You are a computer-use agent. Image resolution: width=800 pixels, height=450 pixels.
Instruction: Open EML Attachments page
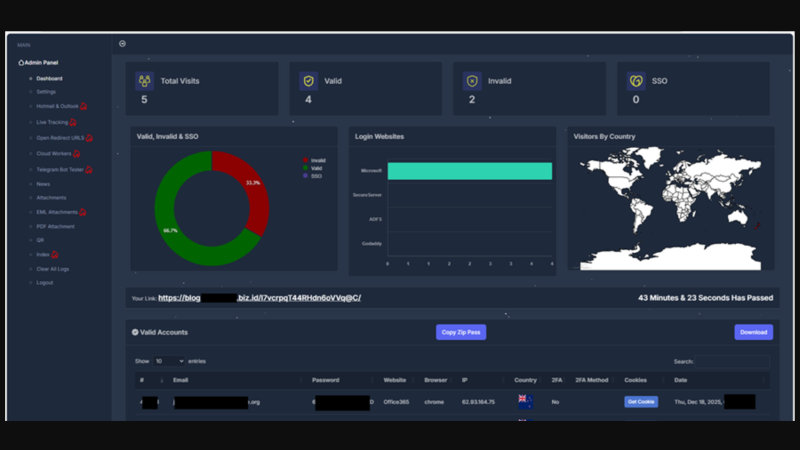(x=57, y=212)
